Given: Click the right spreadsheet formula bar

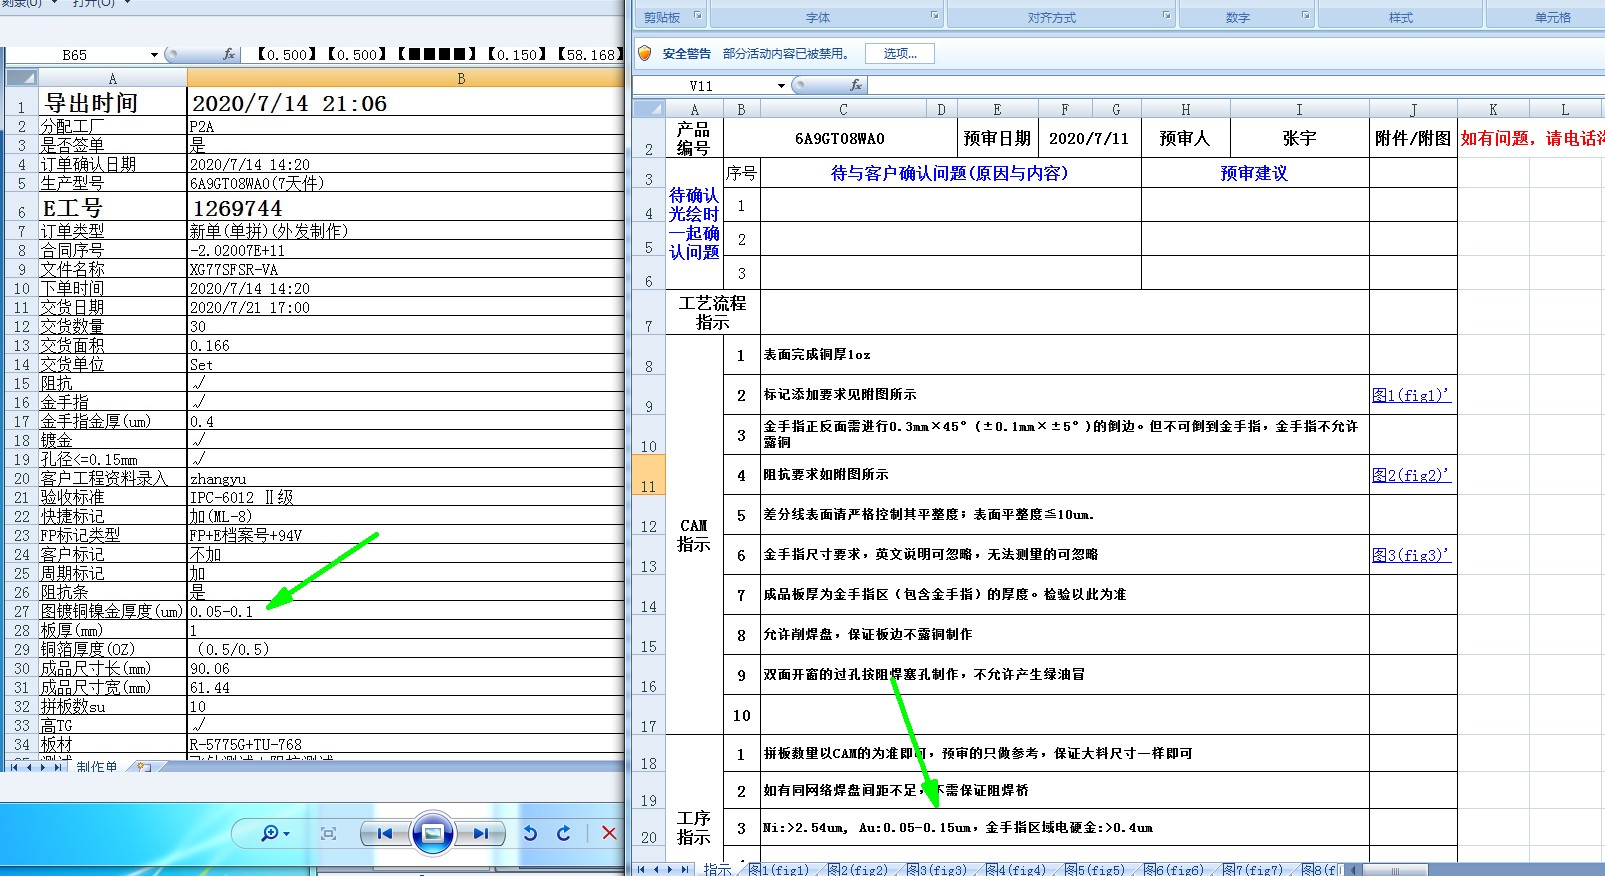Looking at the screenshot, I should pos(1235,85).
